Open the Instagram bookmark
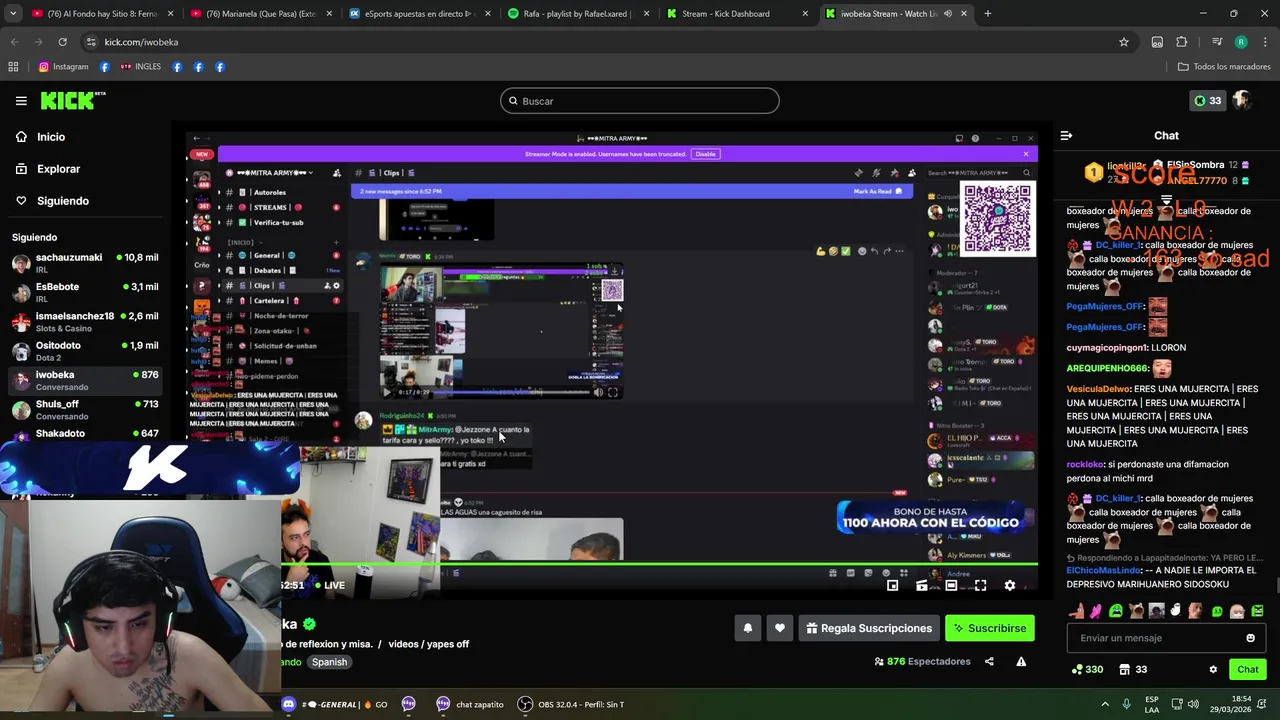Viewport: 1280px width, 720px height. (x=63, y=67)
